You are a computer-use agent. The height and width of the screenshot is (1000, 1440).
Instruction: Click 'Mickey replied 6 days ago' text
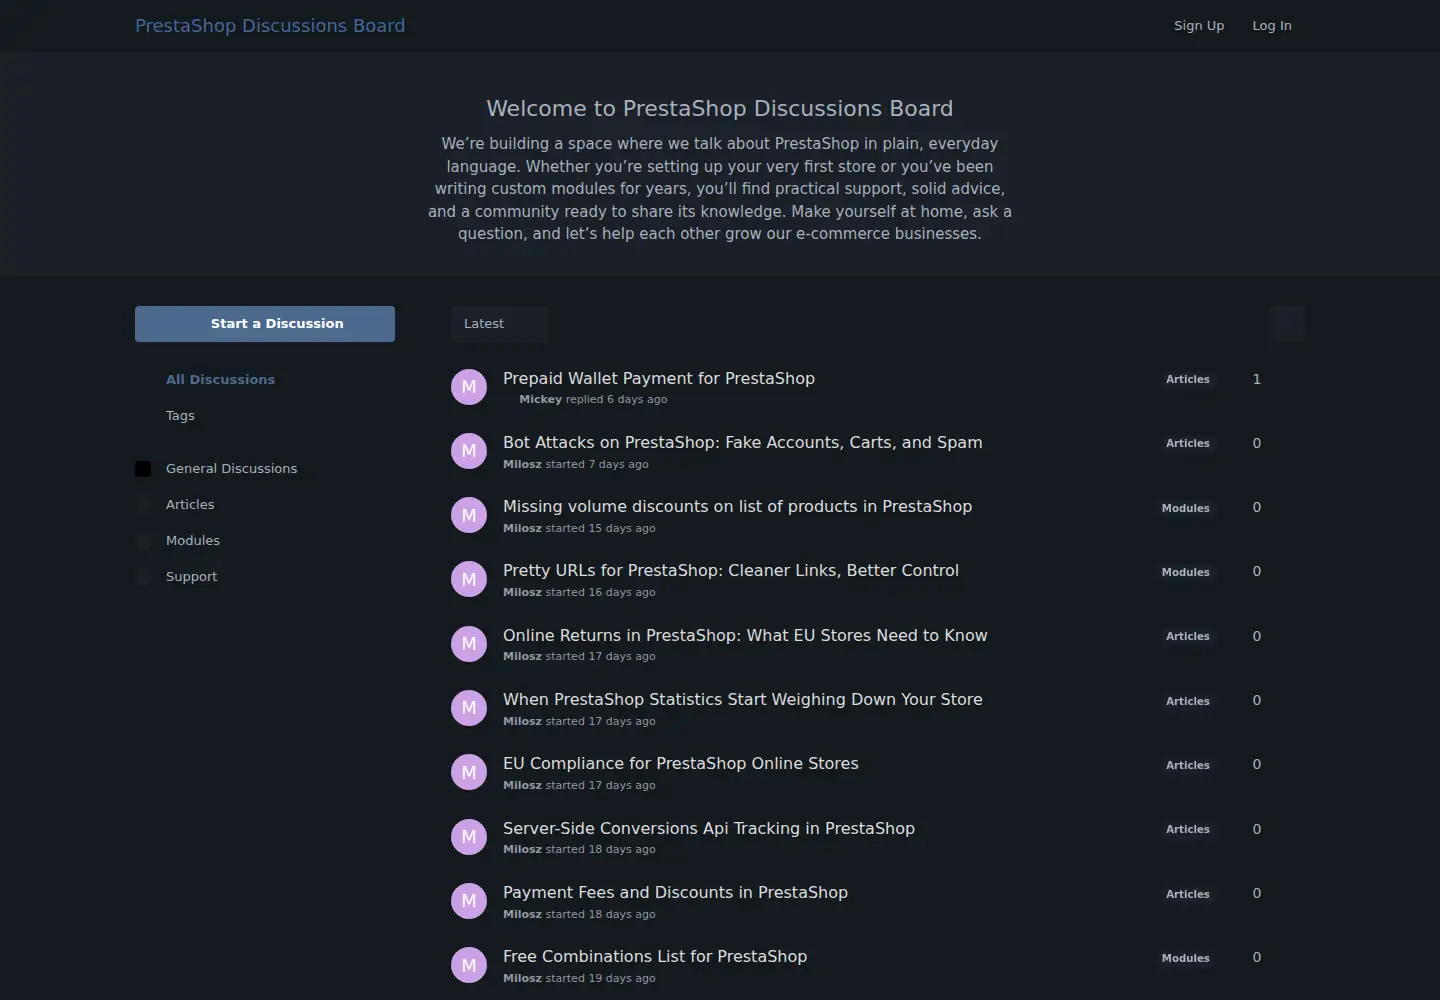pos(593,400)
